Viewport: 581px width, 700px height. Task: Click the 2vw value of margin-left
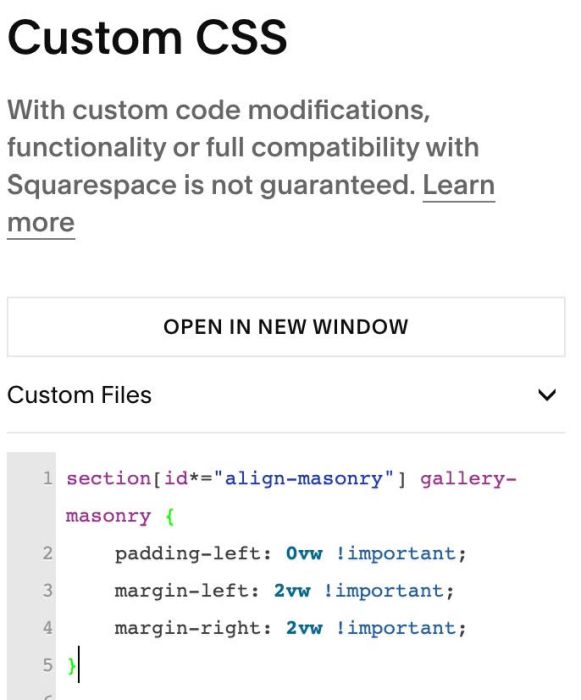point(292,591)
